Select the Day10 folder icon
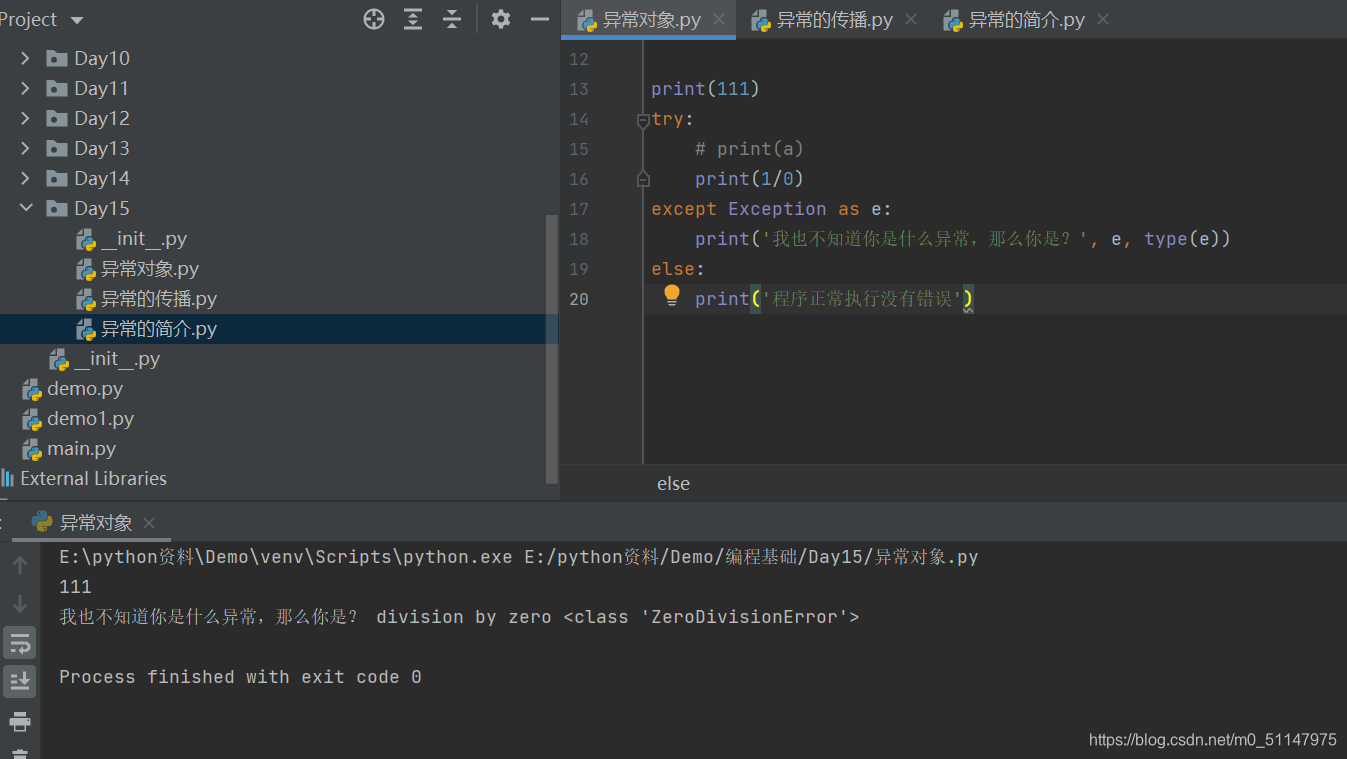Image resolution: width=1347 pixels, height=759 pixels. point(57,58)
